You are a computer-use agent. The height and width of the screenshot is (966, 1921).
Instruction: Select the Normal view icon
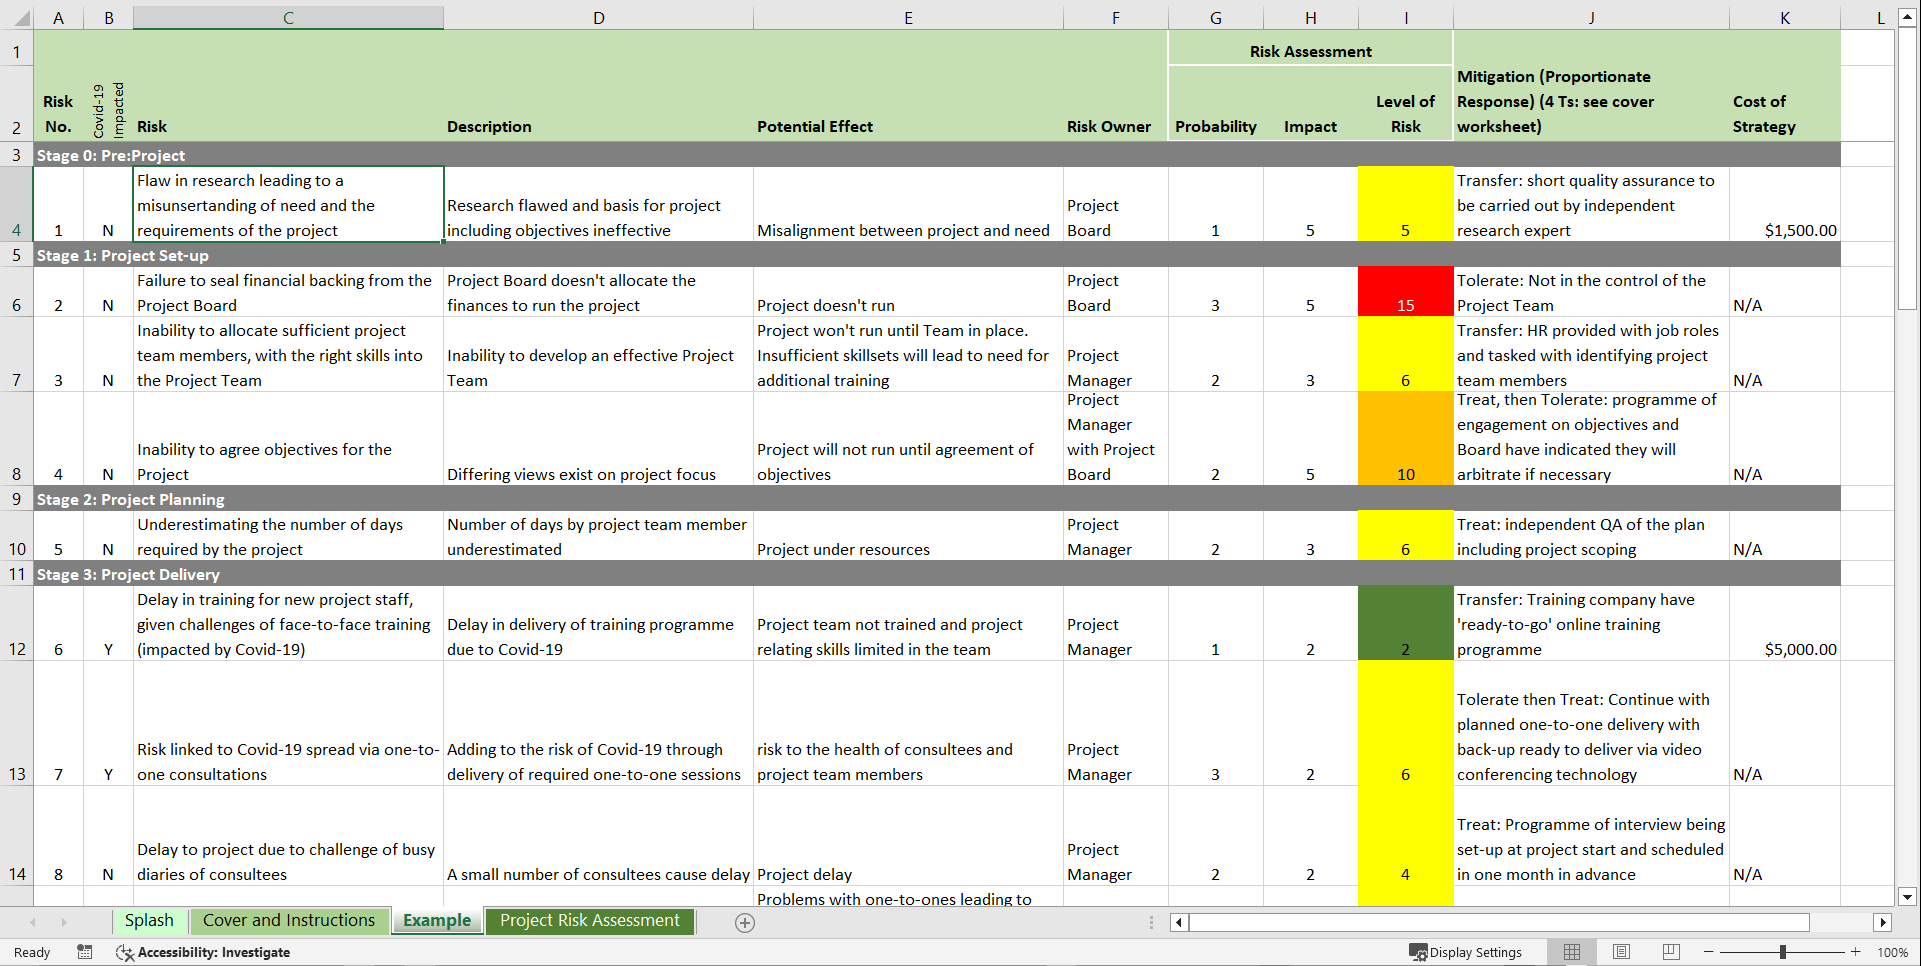1572,952
